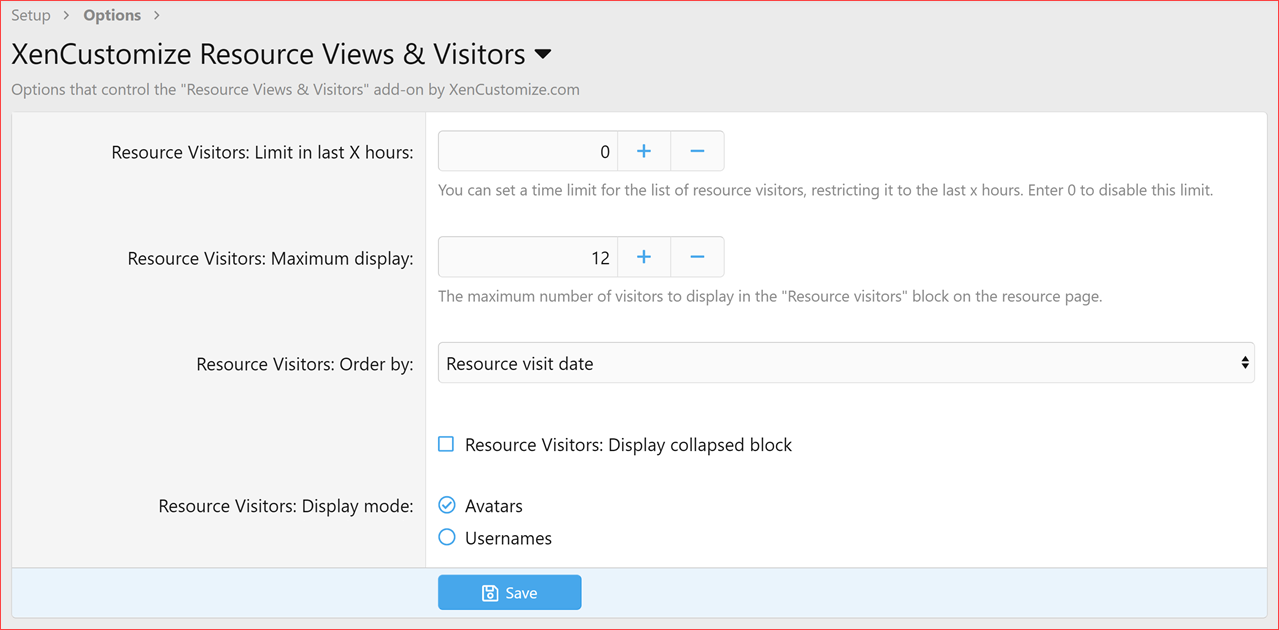The image size is (1279, 630).
Task: Click the chevron after Options breadcrumb
Action: click(x=156, y=15)
